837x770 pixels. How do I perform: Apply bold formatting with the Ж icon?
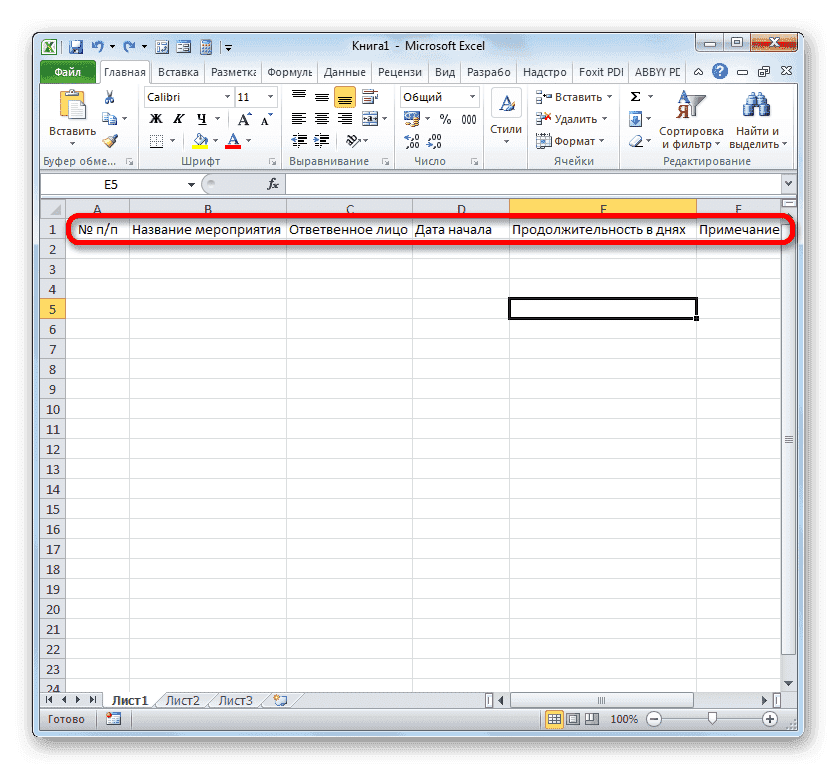157,118
